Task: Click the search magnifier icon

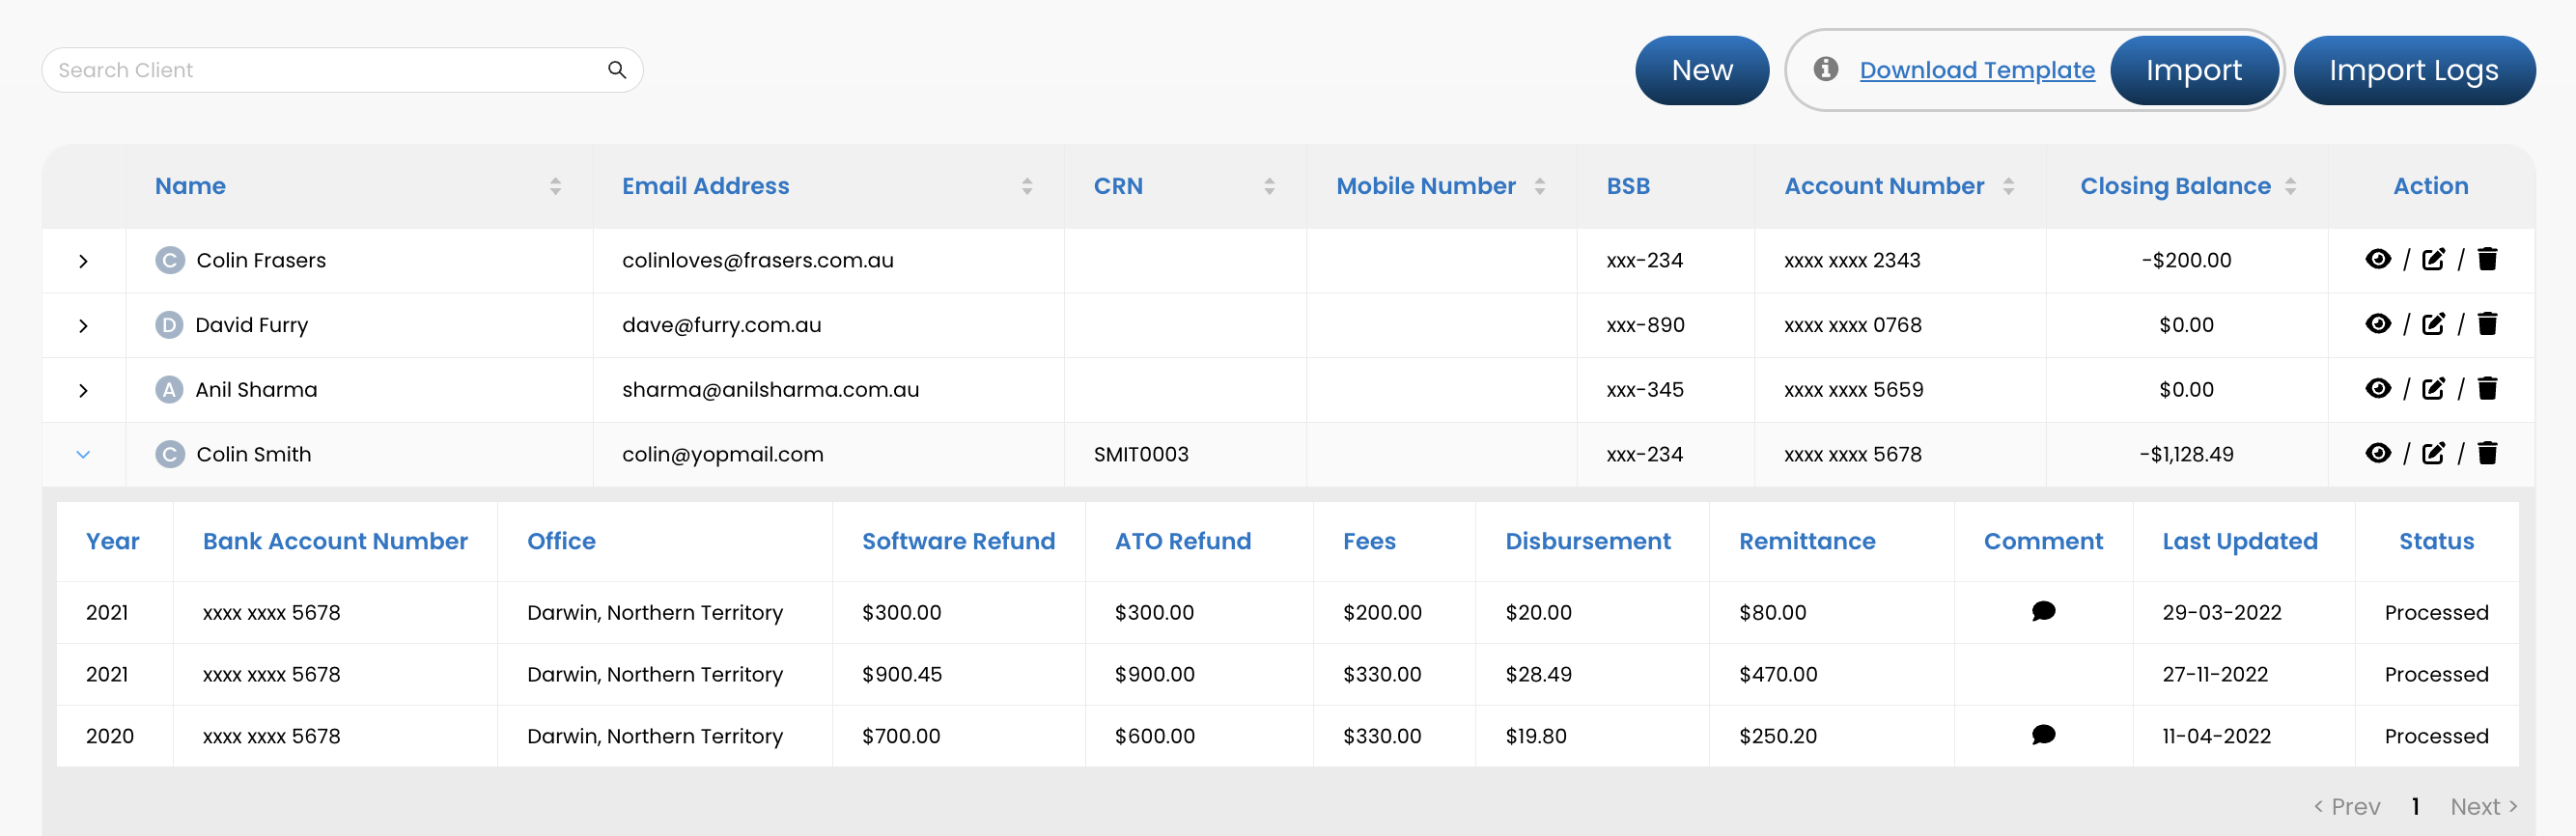Action: pos(617,70)
